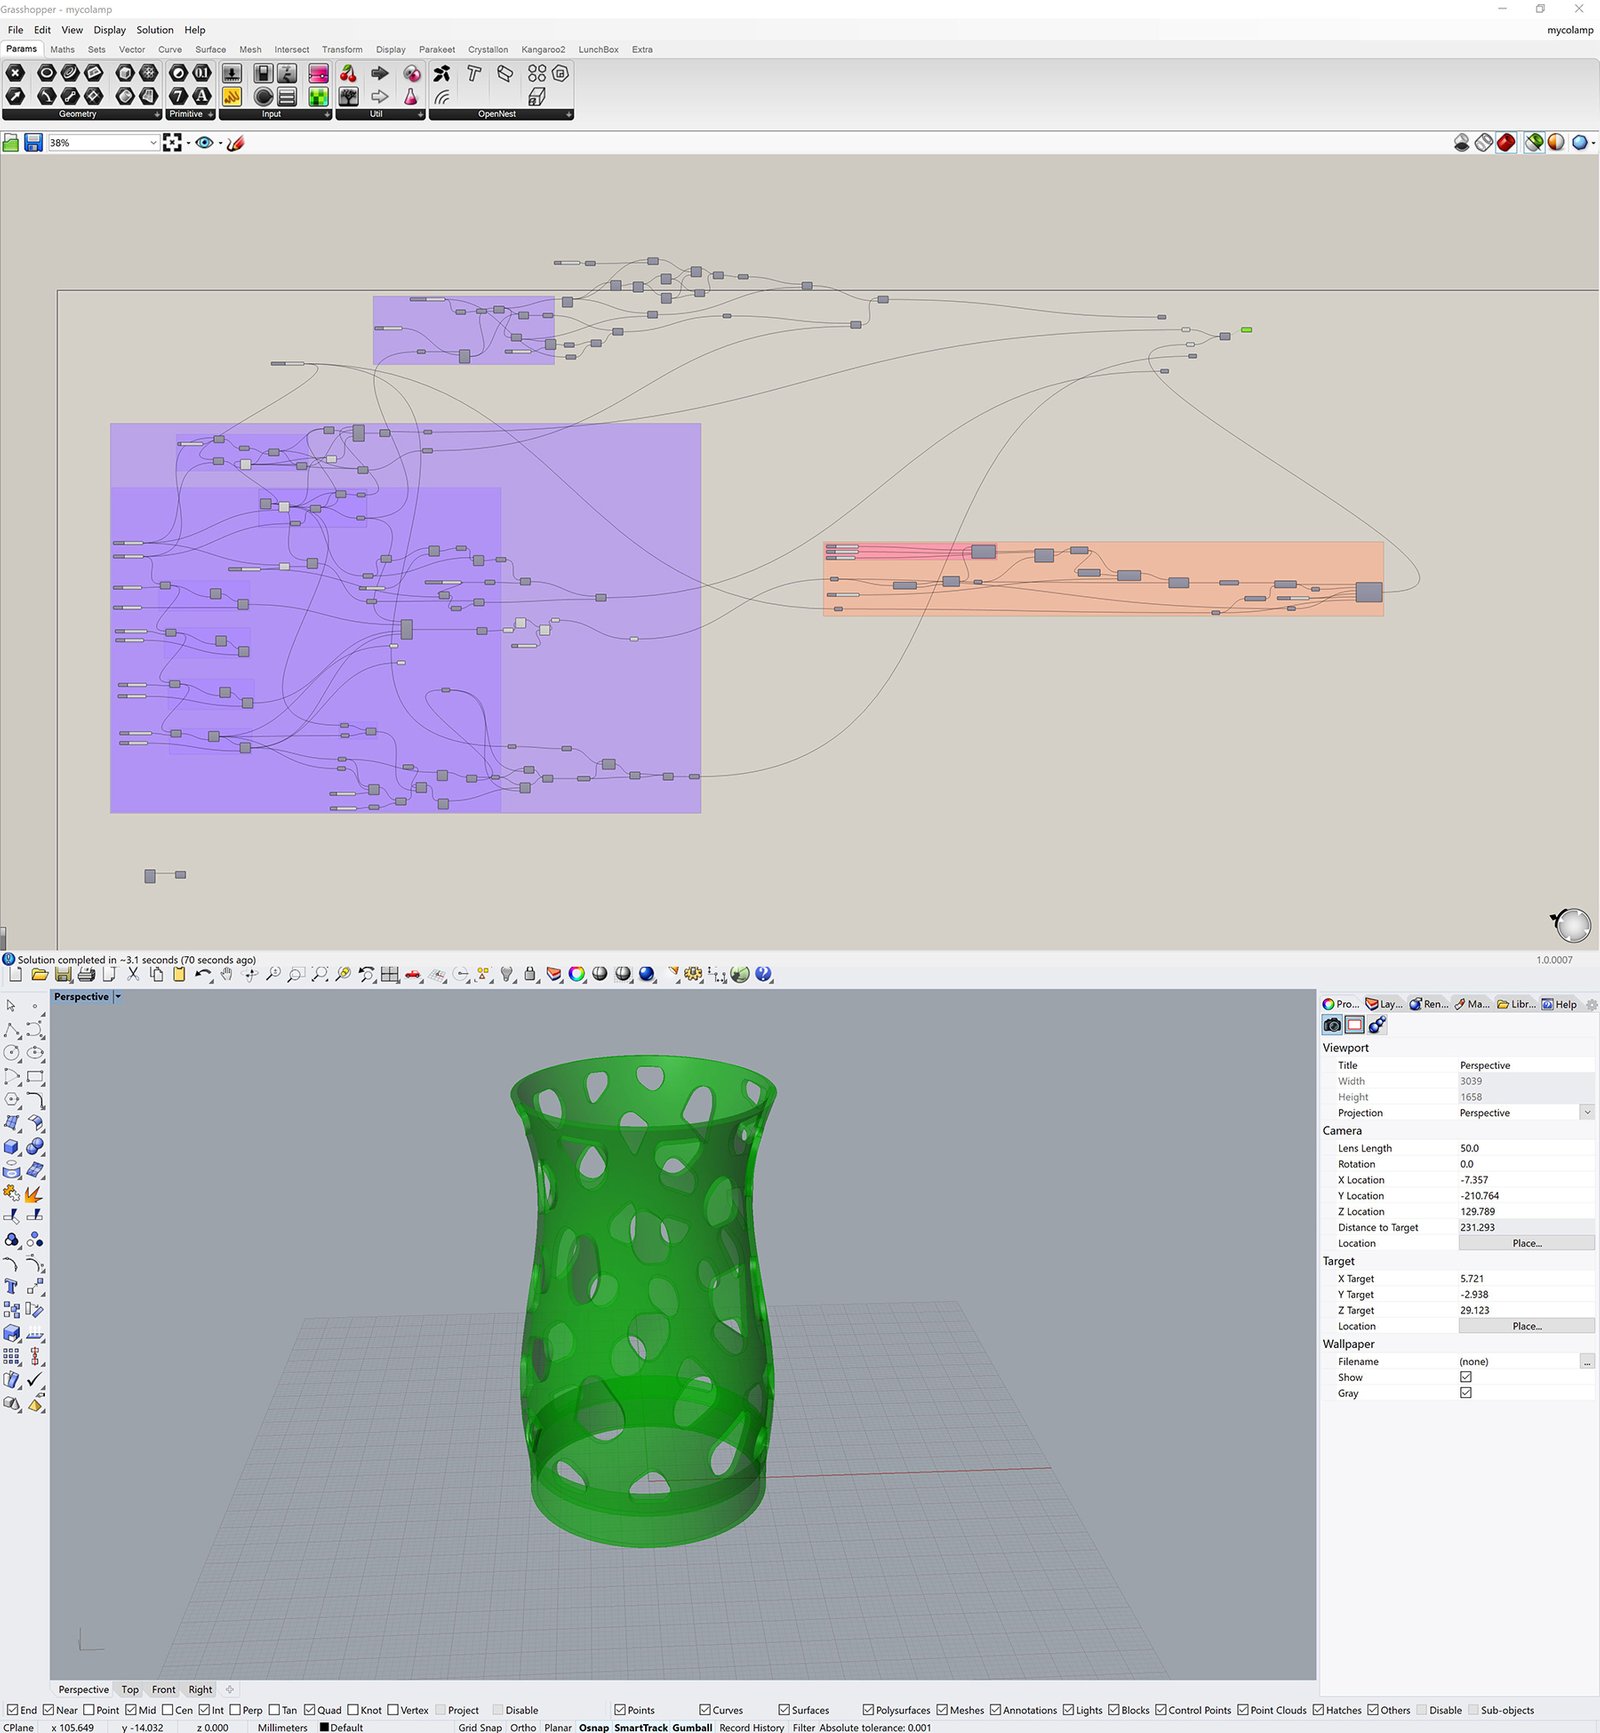Open dropdown arrow beside the eye icon
The width and height of the screenshot is (1600, 1733).
pyautogui.click(x=220, y=143)
